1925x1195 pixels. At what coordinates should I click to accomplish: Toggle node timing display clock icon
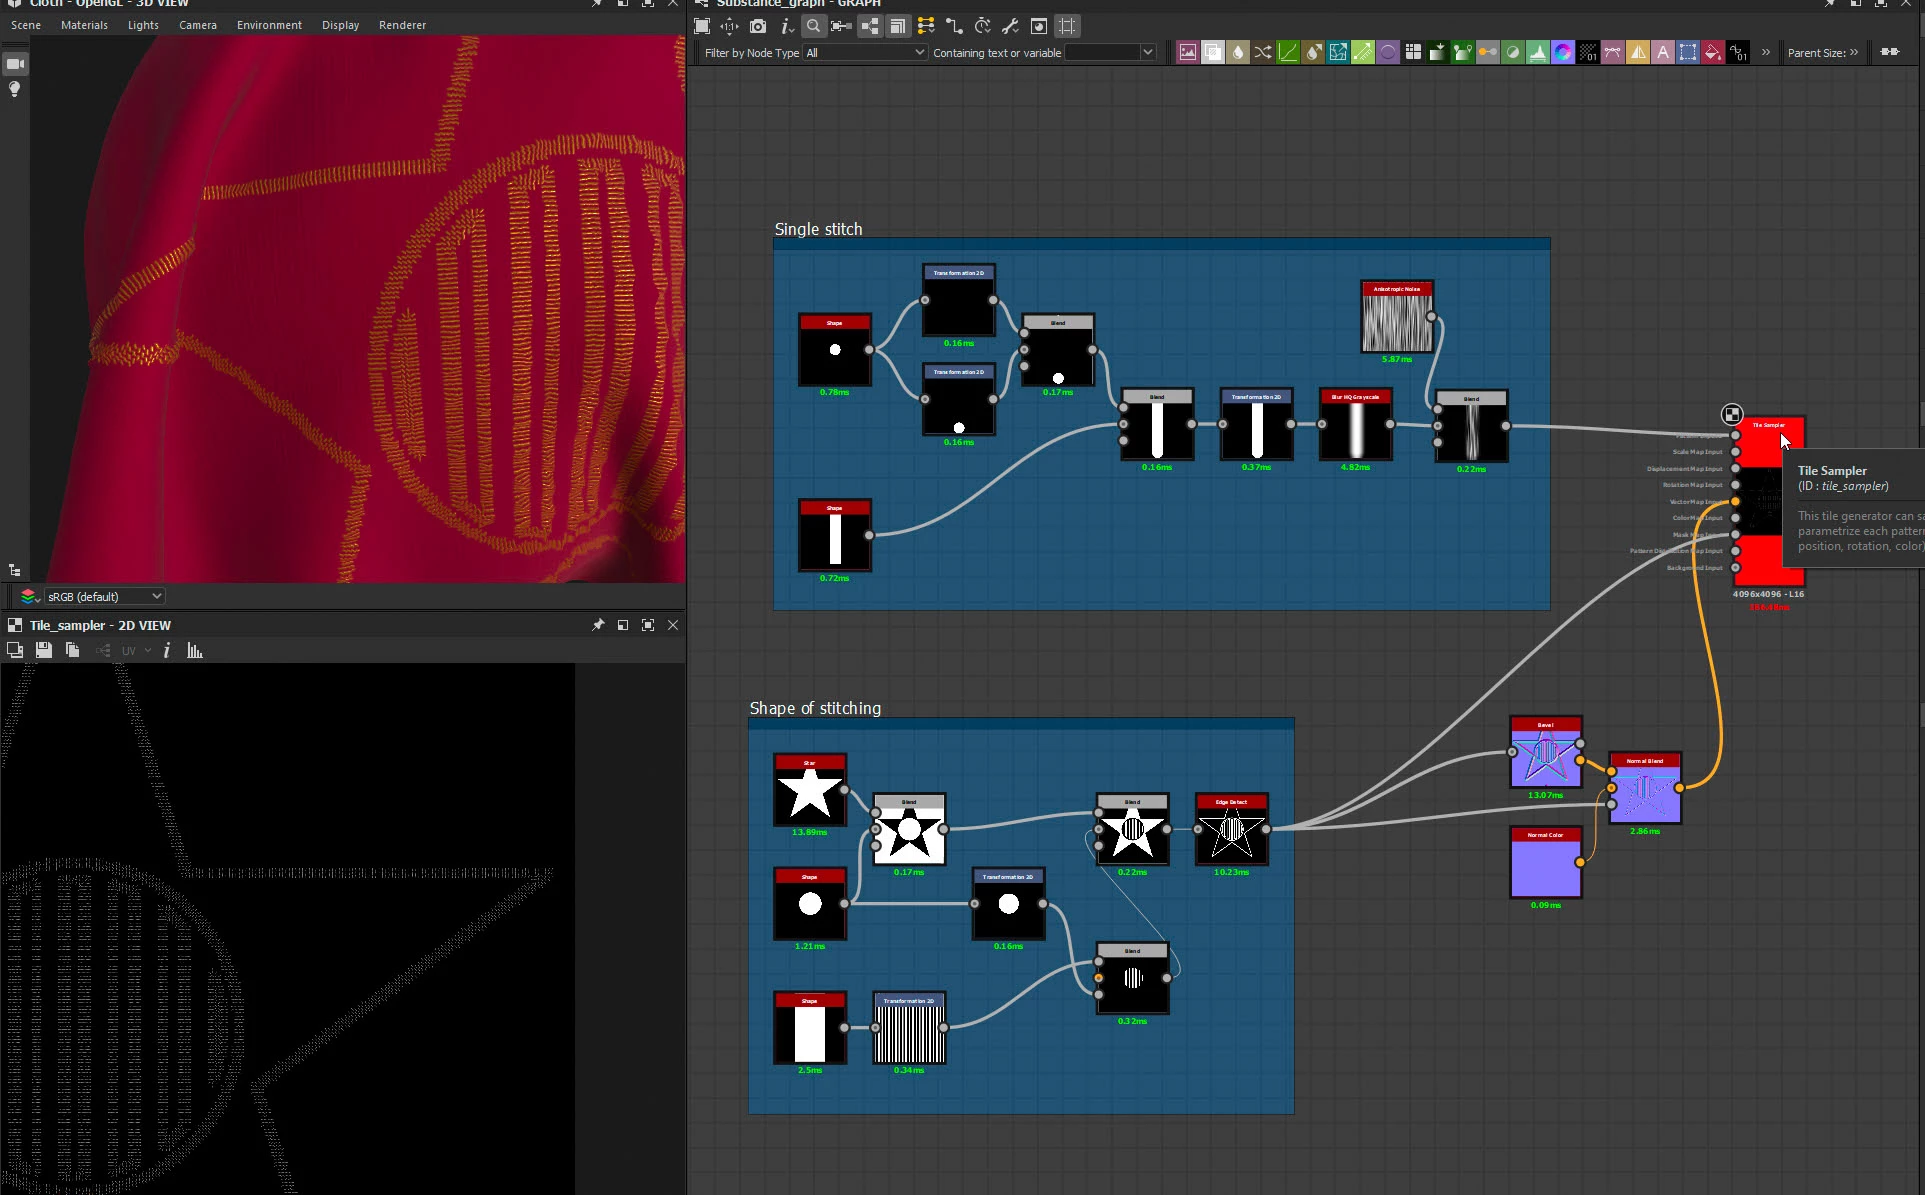pyautogui.click(x=982, y=26)
